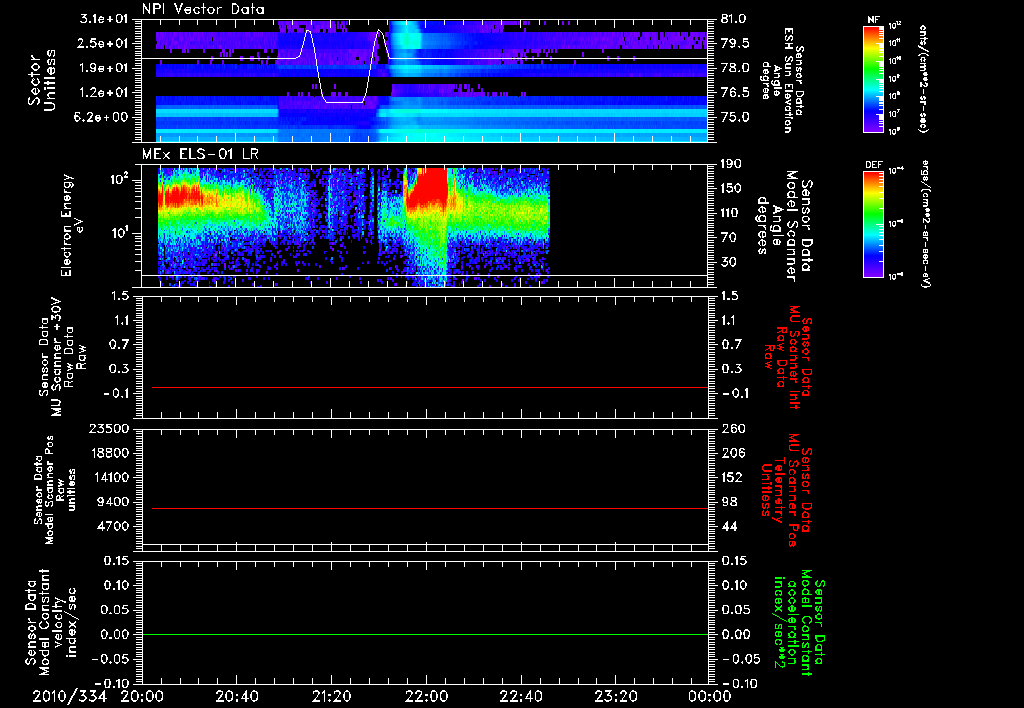Viewport: 1024px width, 708px height.
Task: Click the '23:20' time tick label
Action: (x=615, y=696)
